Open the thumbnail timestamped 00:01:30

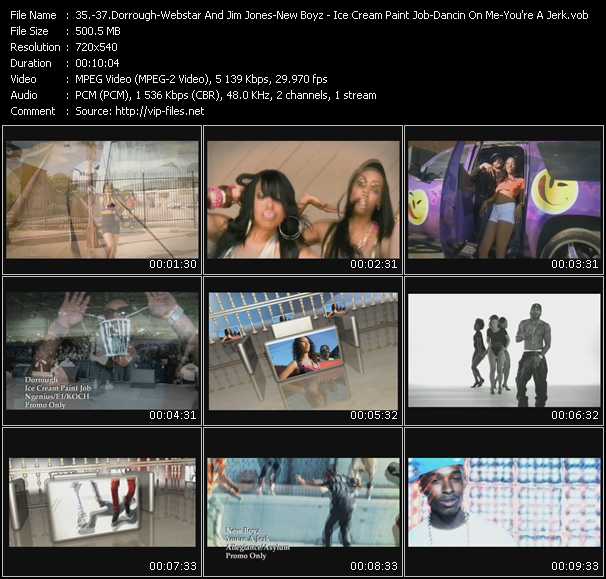pos(102,199)
